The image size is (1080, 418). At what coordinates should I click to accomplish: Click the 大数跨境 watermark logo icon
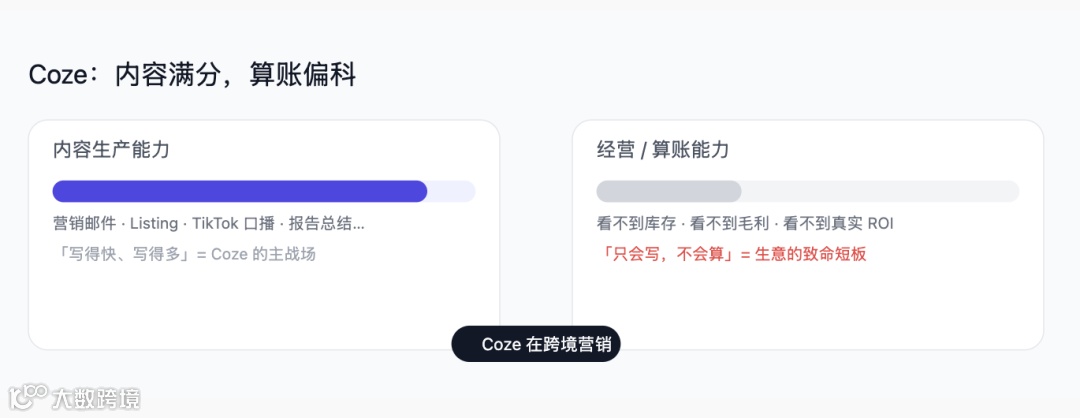[x=27, y=397]
